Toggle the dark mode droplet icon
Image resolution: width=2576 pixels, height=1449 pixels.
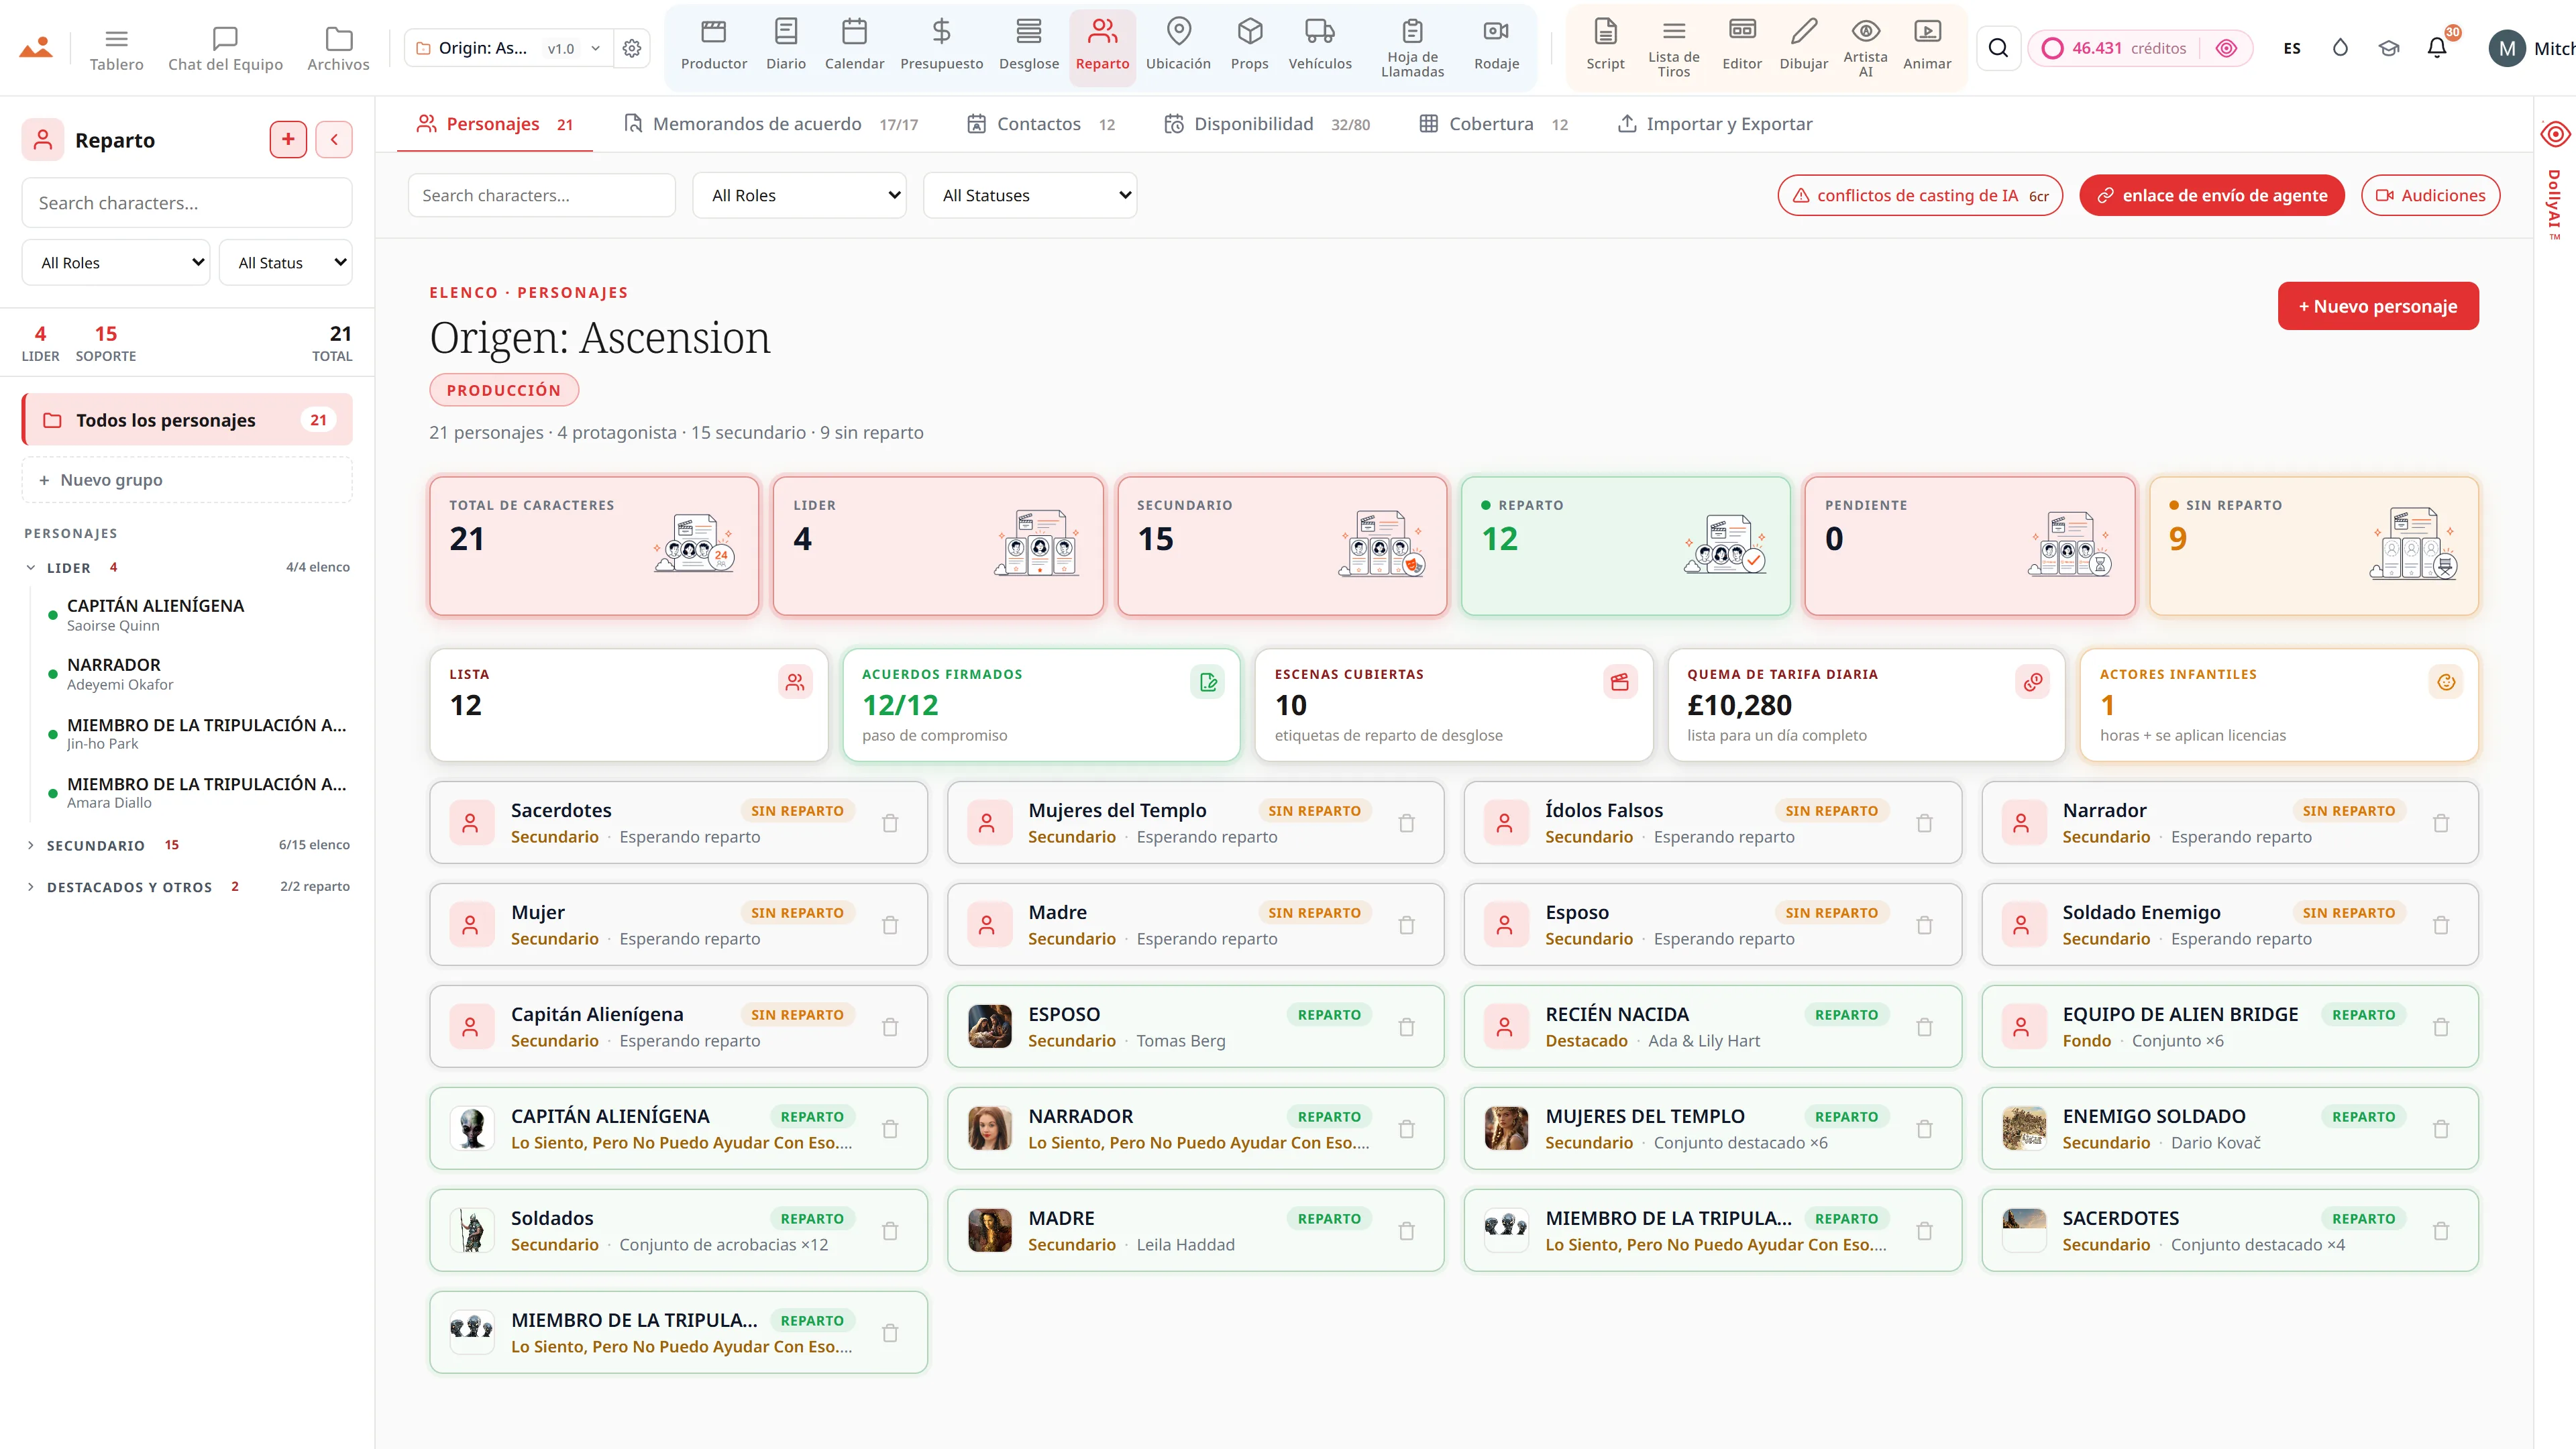[2340, 48]
